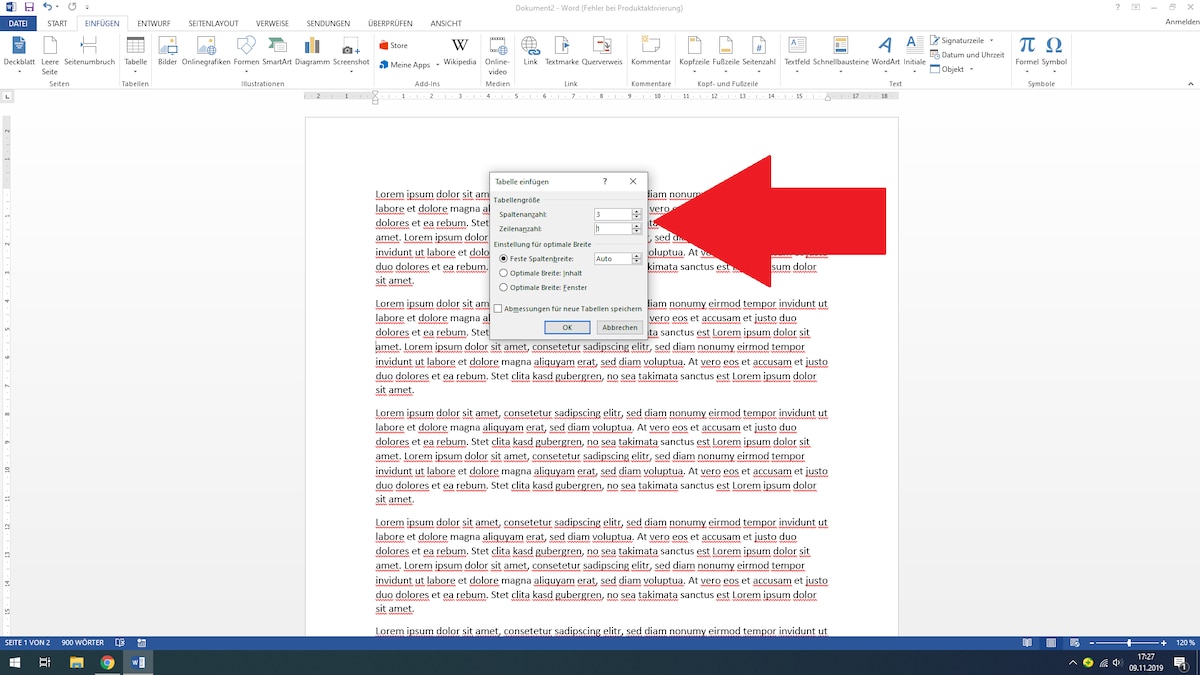Switch to the SEITENLAYOUT tab
1200x675 pixels.
click(x=213, y=23)
